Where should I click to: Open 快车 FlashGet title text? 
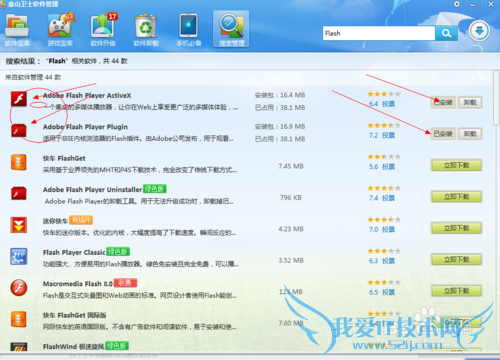click(x=64, y=158)
